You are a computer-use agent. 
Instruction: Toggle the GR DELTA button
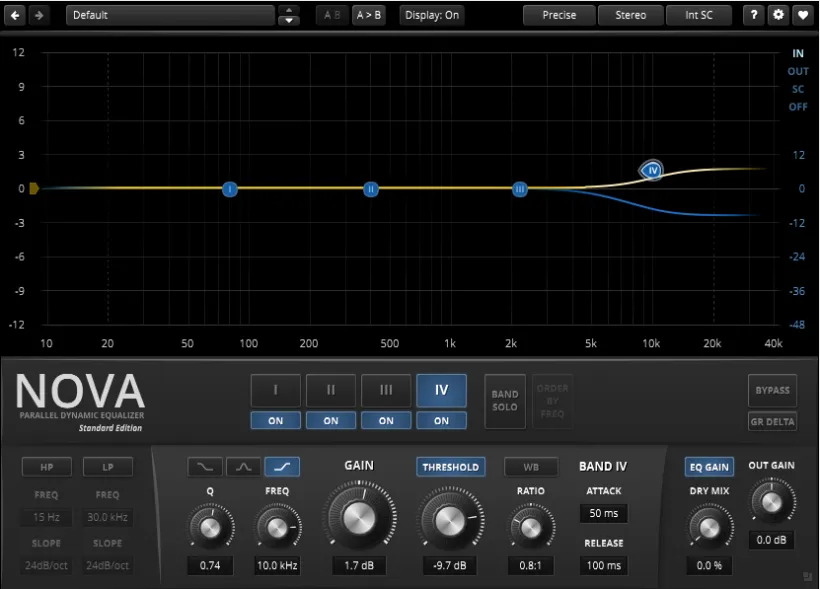(772, 422)
